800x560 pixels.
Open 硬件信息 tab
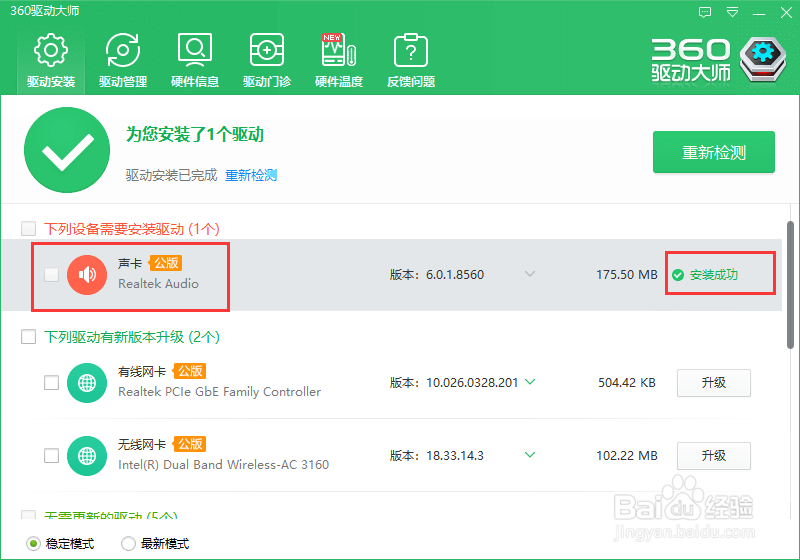tap(195, 61)
